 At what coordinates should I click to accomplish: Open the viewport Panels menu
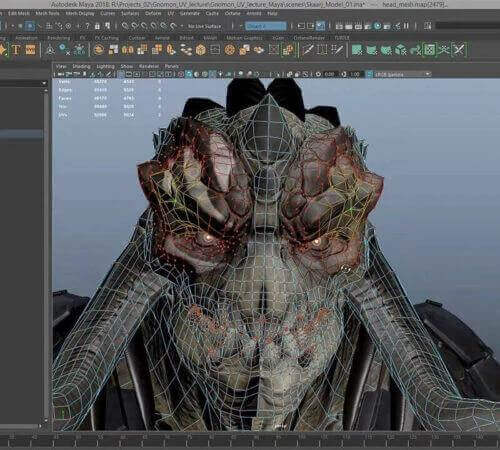pyautogui.click(x=172, y=66)
